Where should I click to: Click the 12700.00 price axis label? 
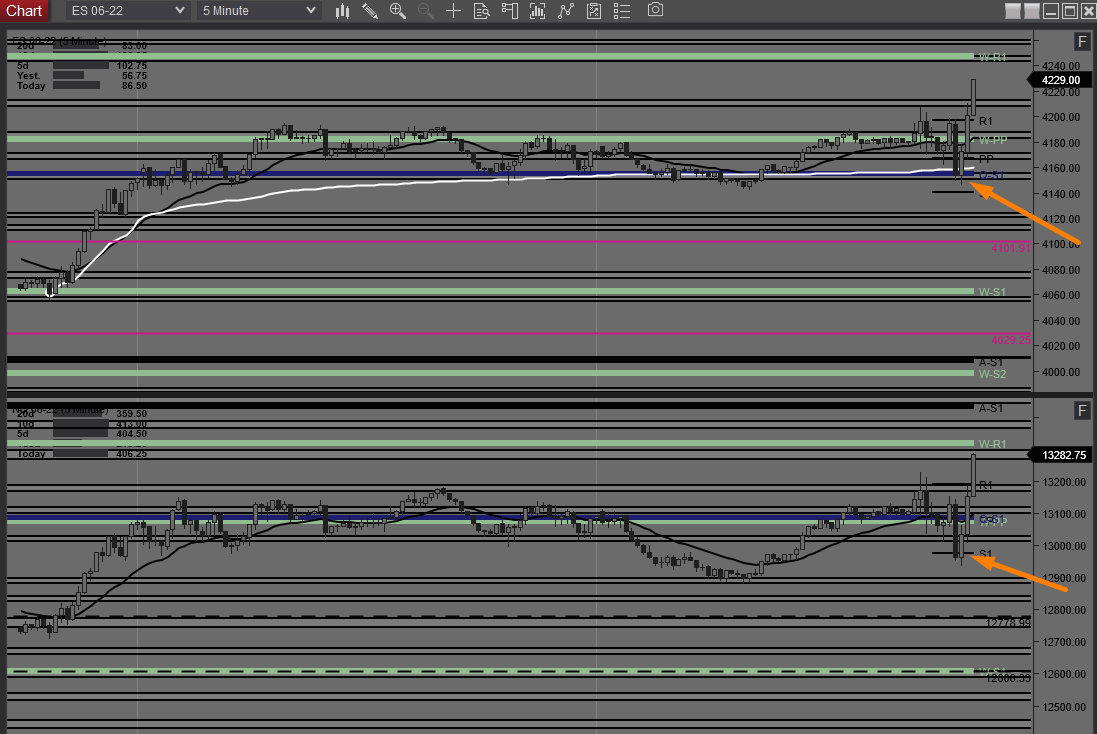1063,642
